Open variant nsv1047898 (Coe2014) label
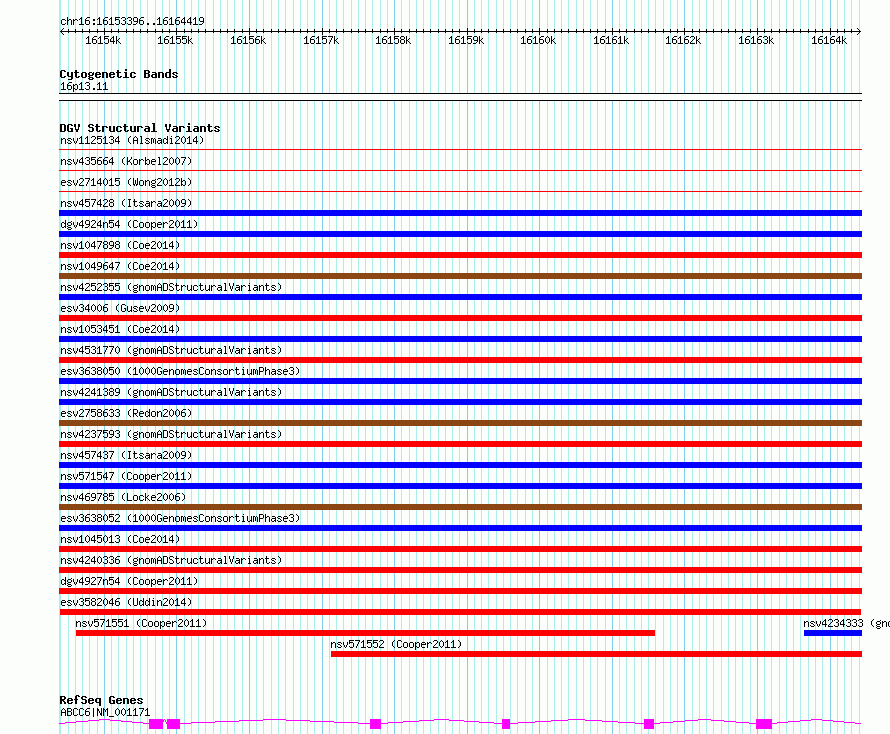 tap(120, 245)
